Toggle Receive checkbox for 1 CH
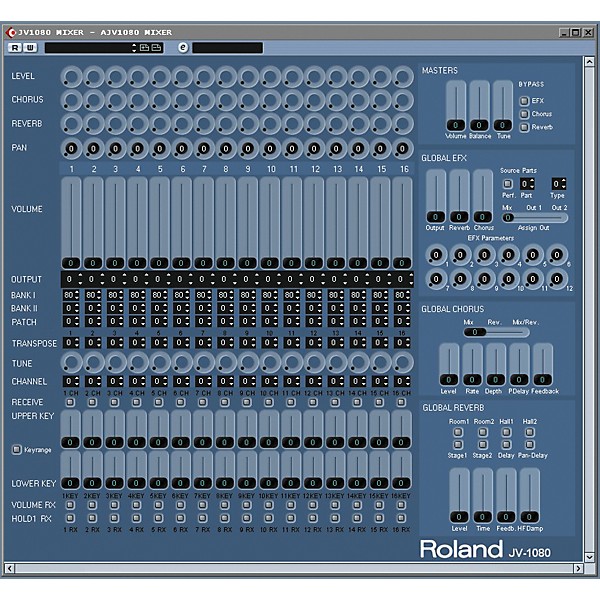This screenshot has height=600, width=600. pyautogui.click(x=70, y=402)
